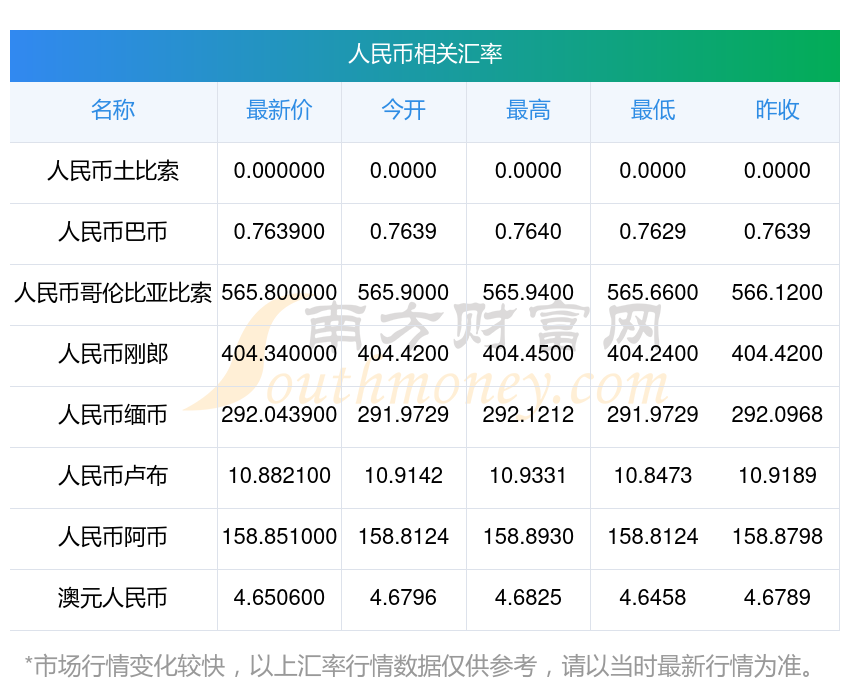
Task: Click previous close 292.0968
Action: (x=777, y=415)
